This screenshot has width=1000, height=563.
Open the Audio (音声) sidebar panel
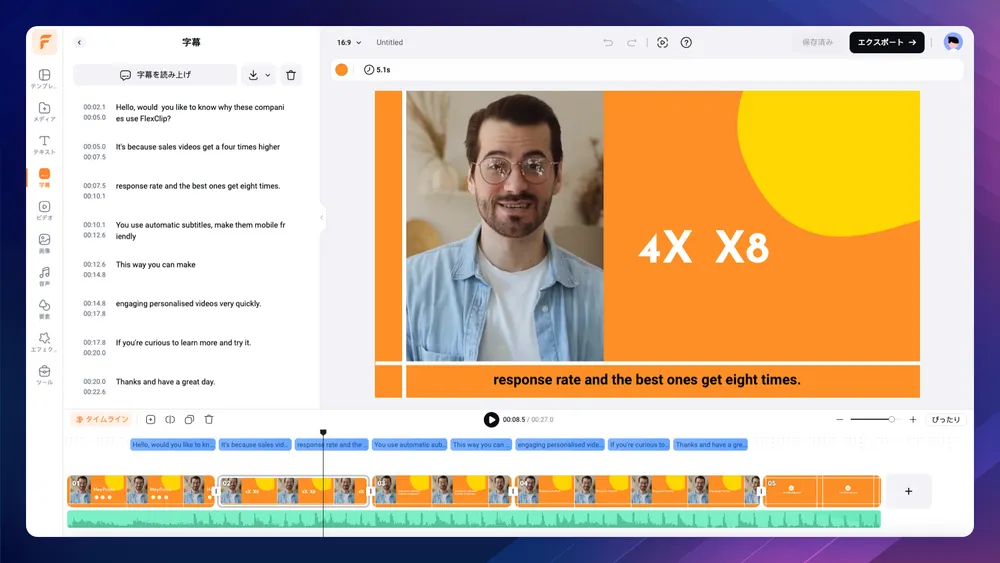coord(44,276)
